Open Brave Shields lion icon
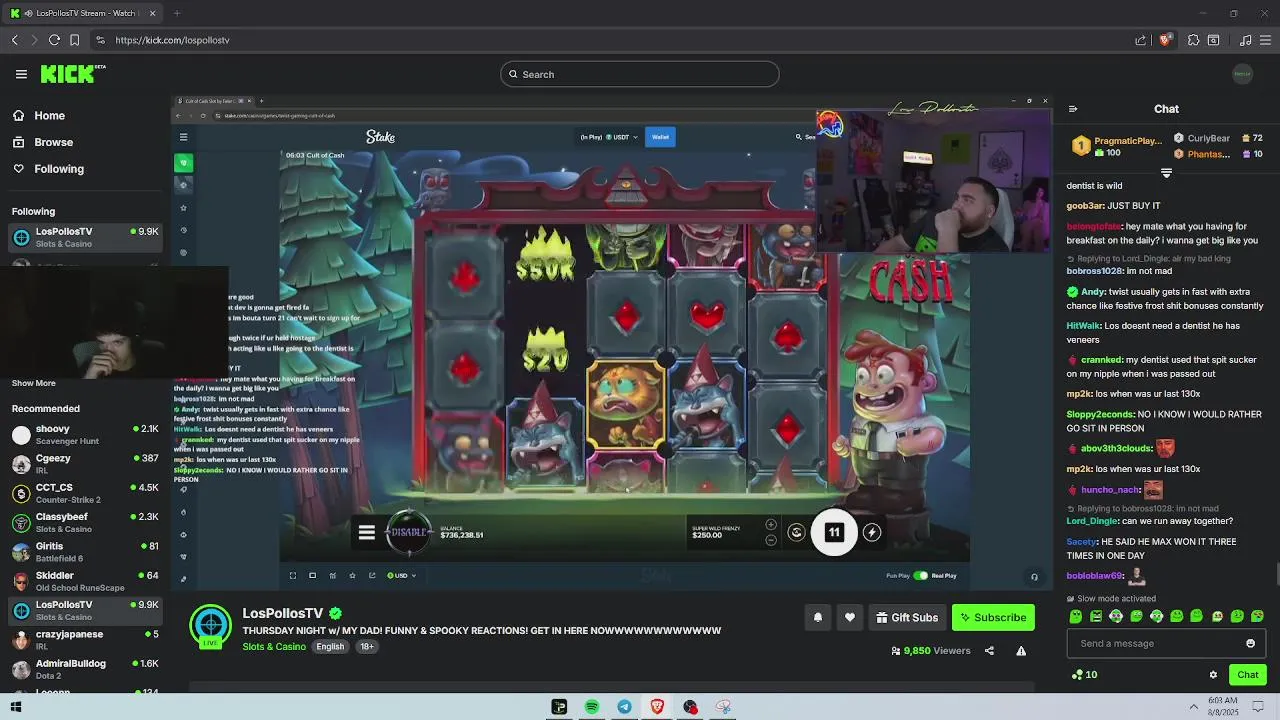The image size is (1280, 720). (1165, 40)
